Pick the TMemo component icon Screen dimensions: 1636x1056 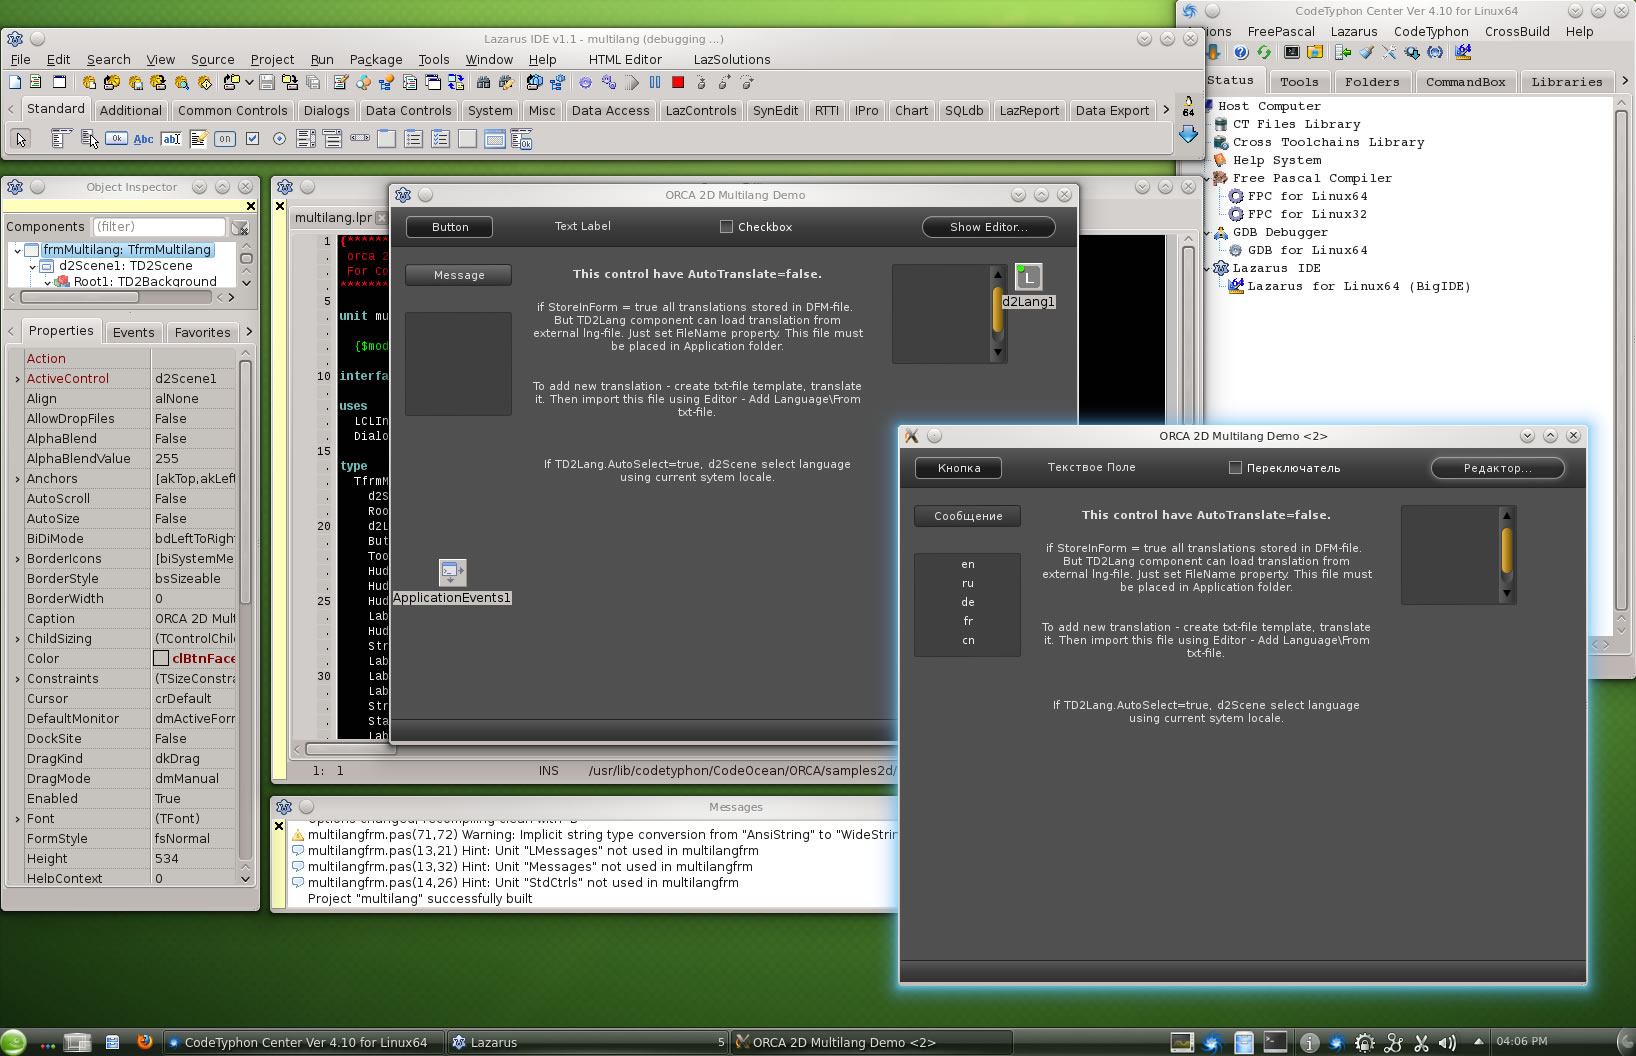(198, 139)
